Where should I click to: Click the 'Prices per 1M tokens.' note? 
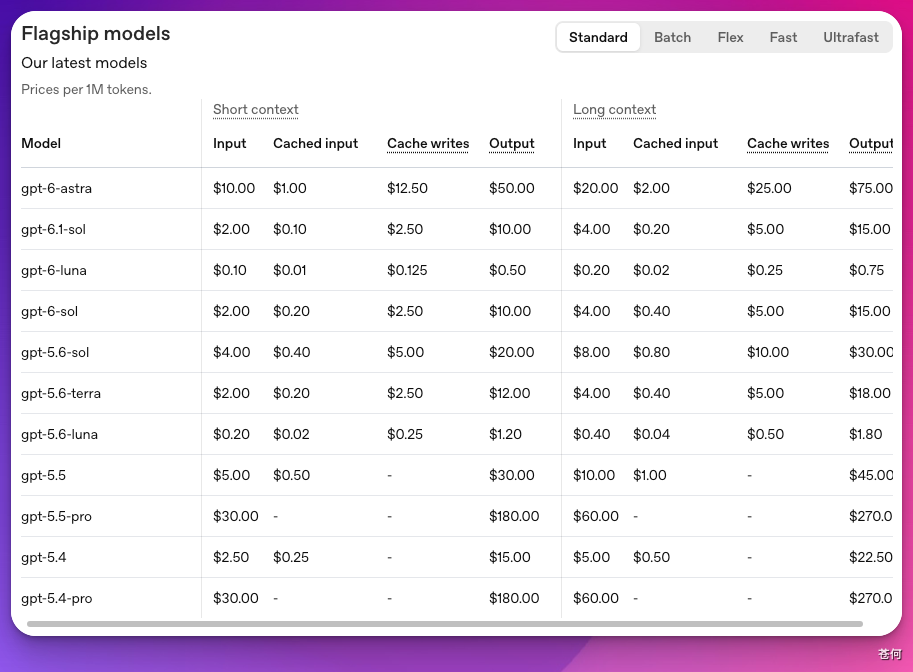(x=86, y=89)
